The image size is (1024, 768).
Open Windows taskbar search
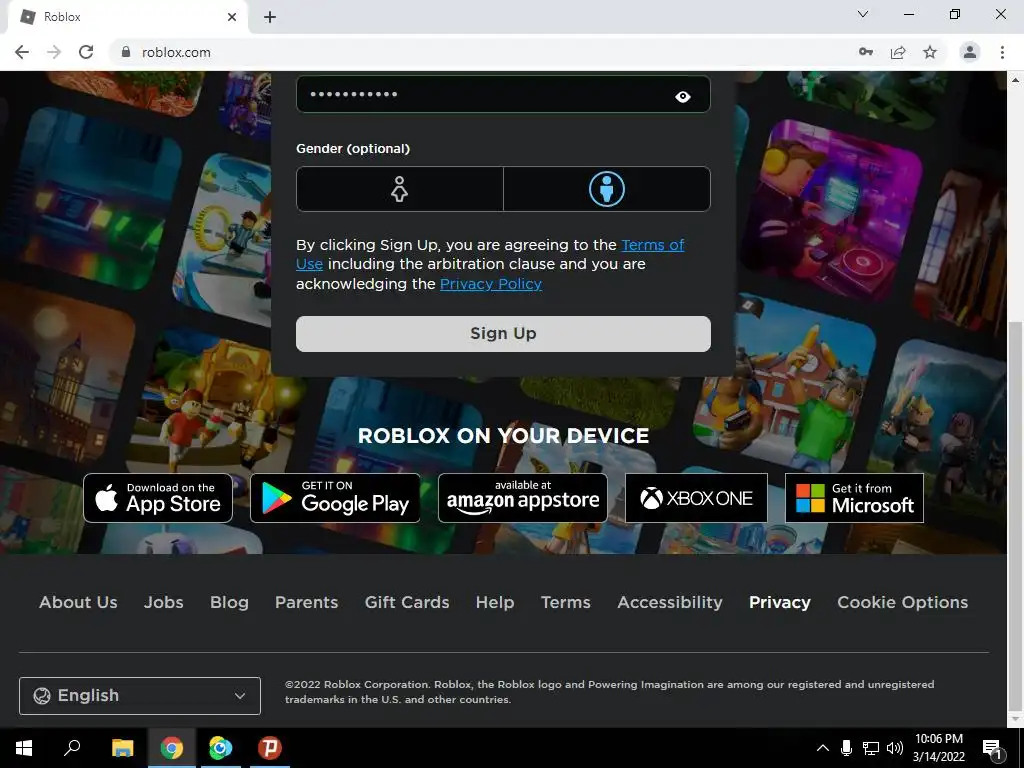click(x=72, y=748)
